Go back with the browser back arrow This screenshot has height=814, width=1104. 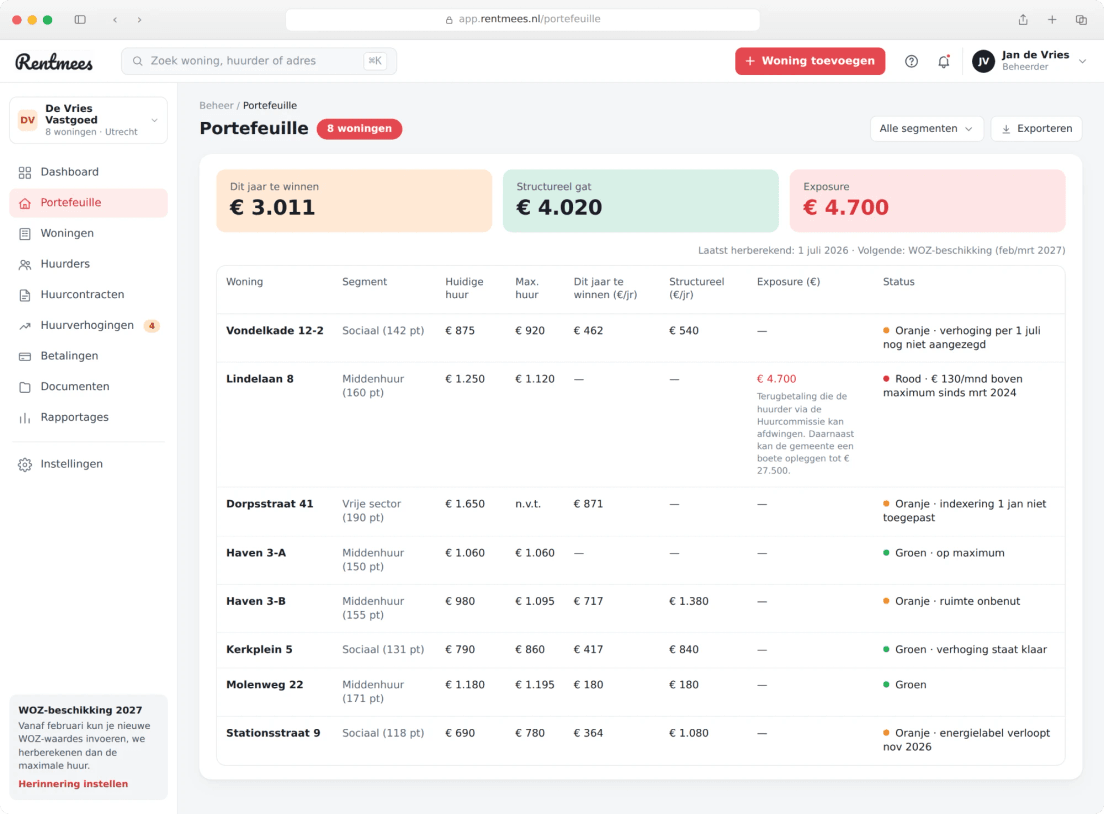(115, 20)
